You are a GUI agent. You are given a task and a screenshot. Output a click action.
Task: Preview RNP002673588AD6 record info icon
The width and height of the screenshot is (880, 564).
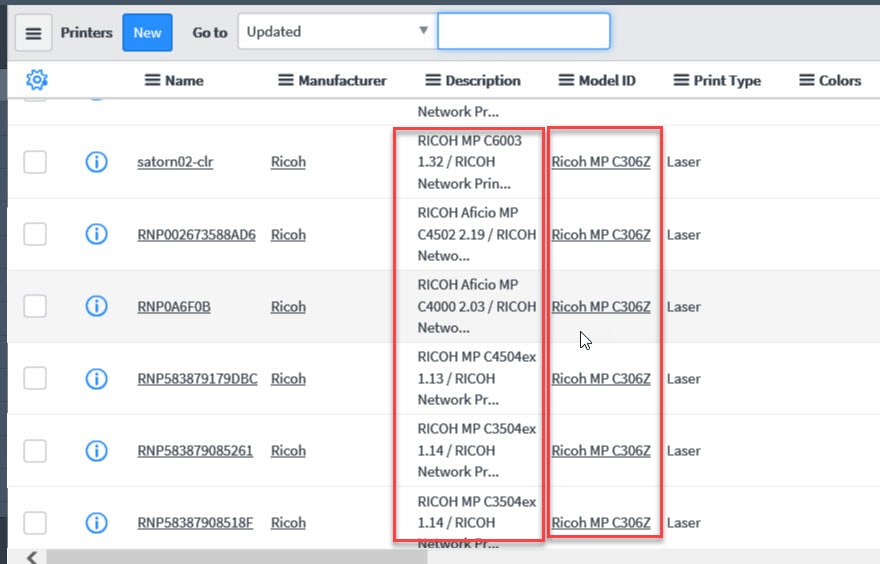tap(97, 234)
